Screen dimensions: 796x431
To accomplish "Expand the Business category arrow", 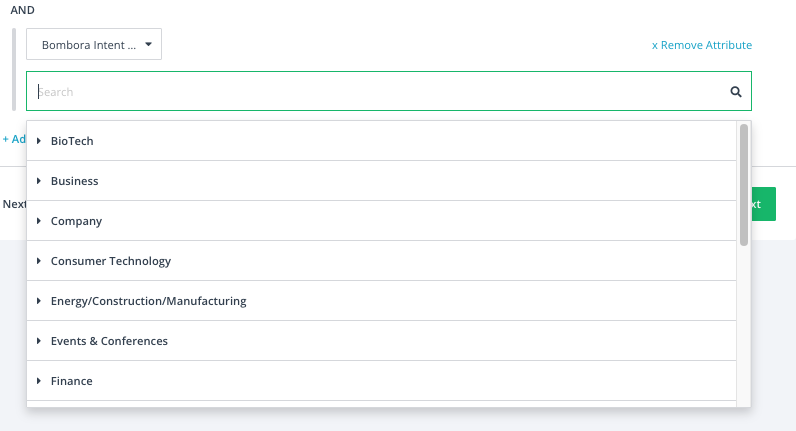I will [39, 181].
